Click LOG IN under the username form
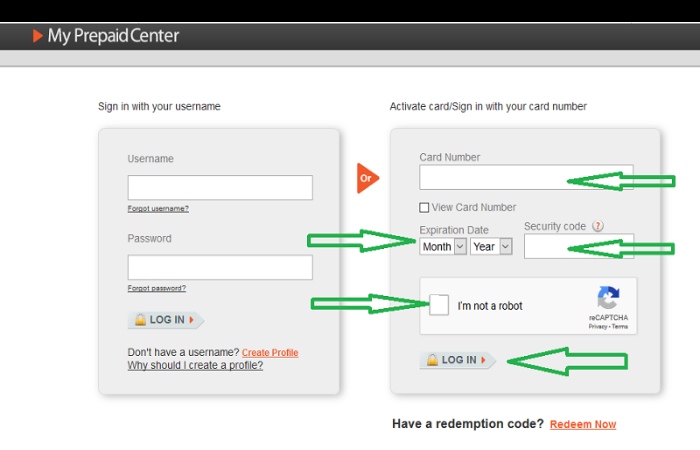Viewport: 700px width, 450px height. (x=166, y=320)
